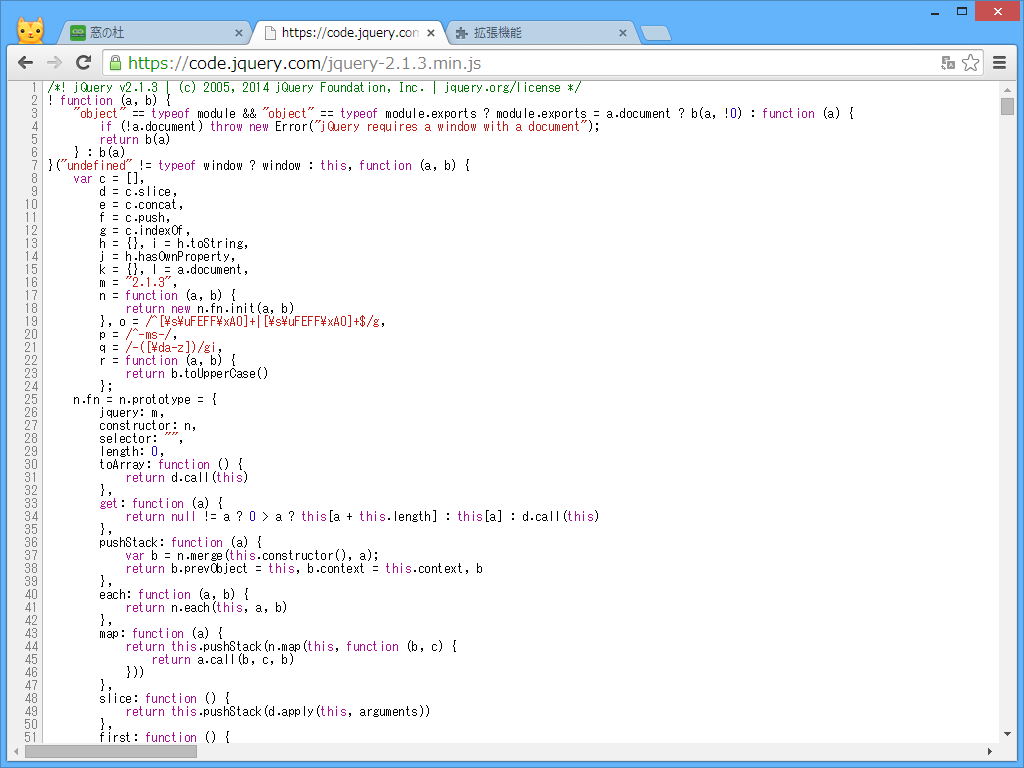Click 'c.slice' on line 9
Screen dimensions: 1024x768
[x=148, y=192]
